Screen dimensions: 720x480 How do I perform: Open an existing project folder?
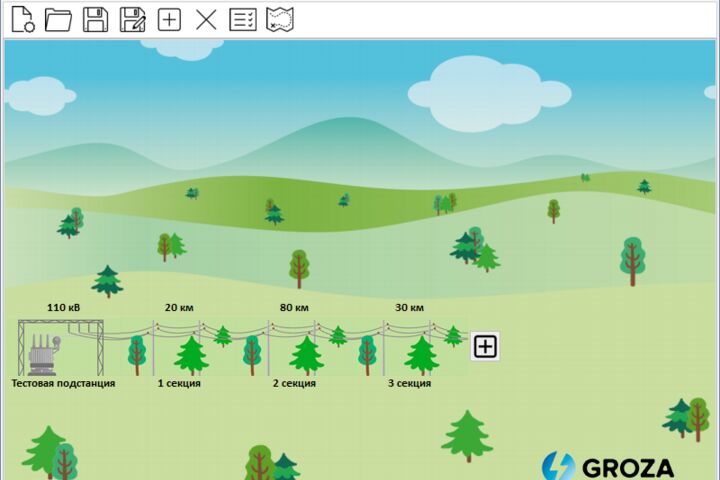click(x=58, y=20)
